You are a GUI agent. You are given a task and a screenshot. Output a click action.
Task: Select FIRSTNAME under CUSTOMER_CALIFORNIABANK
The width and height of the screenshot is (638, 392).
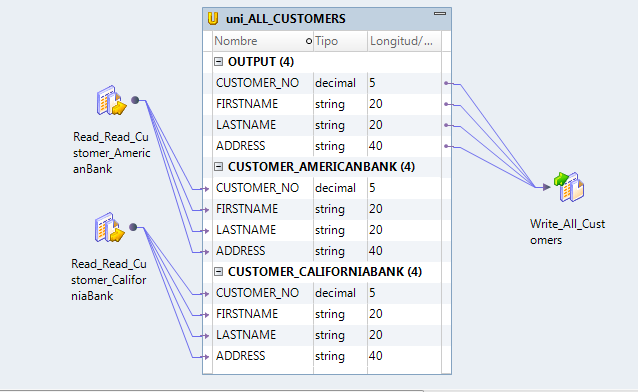point(247,314)
